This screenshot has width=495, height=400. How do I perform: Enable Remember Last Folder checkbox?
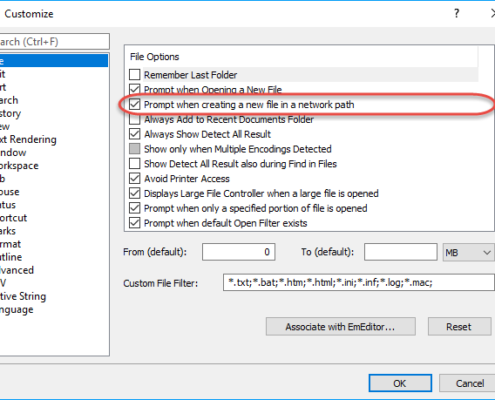(135, 75)
